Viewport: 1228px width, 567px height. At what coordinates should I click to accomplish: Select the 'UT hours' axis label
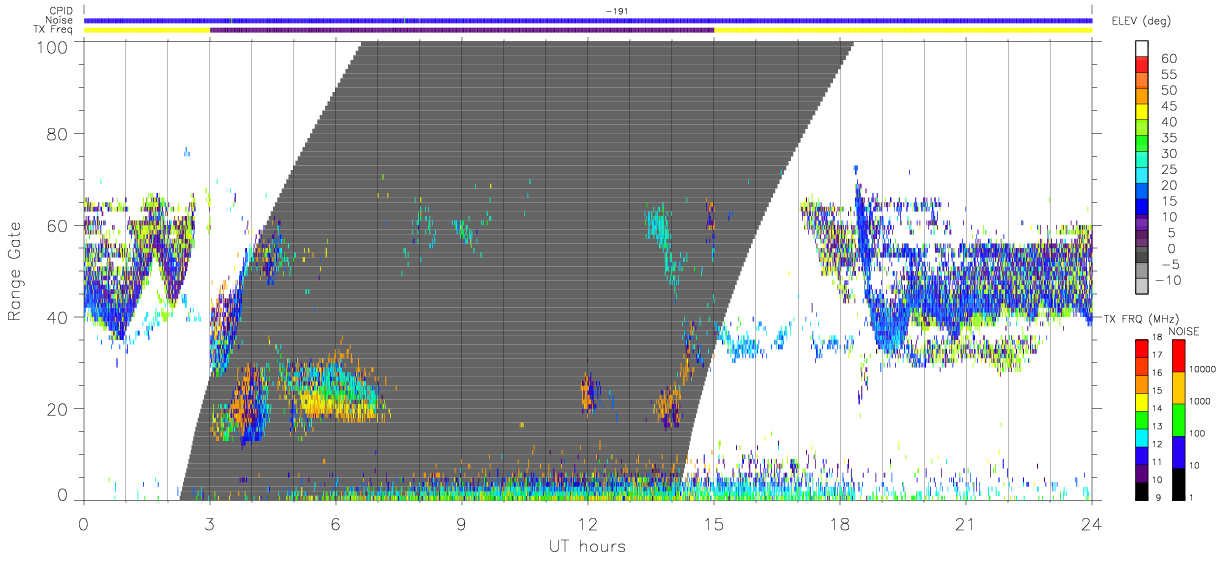pos(587,546)
